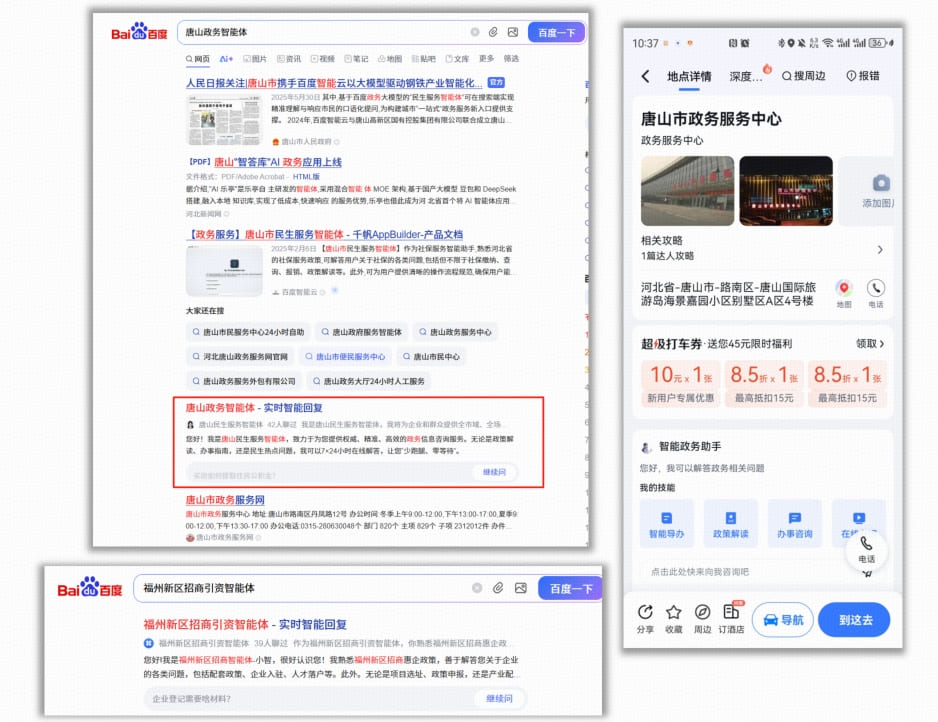Open the 唐山政务智能体 - 实时智能回复 result
Viewport: 938px width, 722px height.
pyautogui.click(x=254, y=408)
